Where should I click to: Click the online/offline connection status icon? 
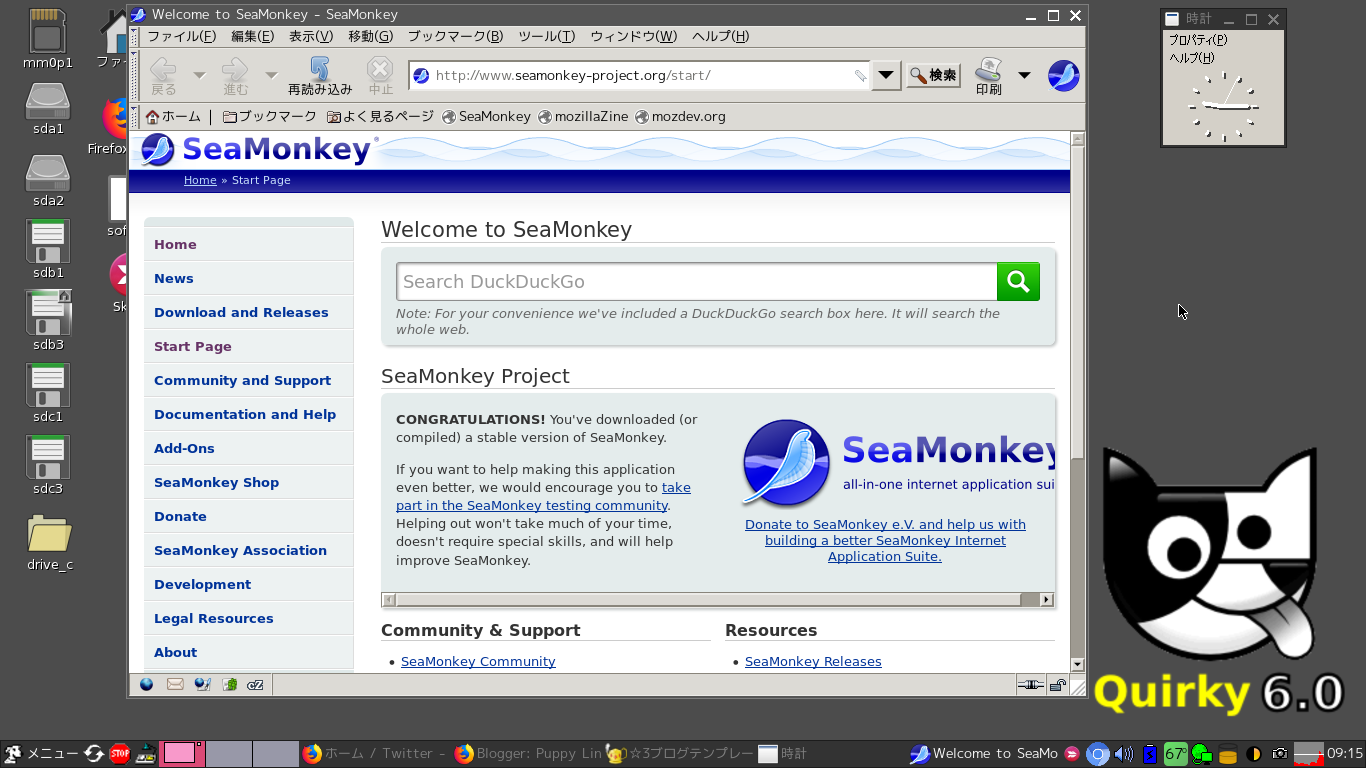click(1030, 685)
